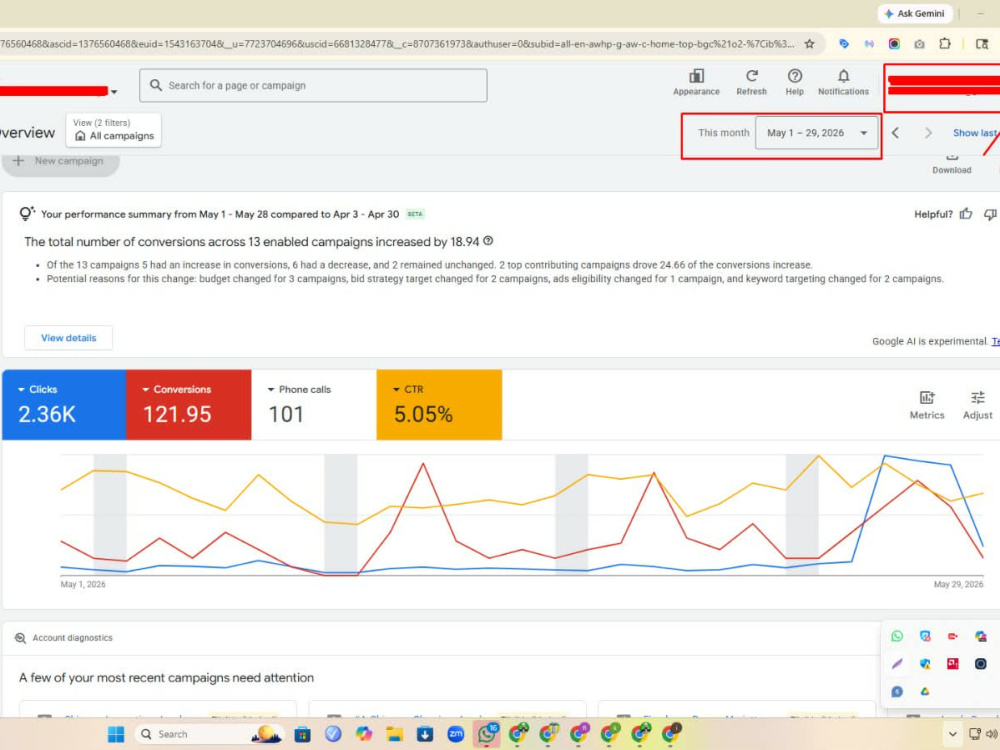The width and height of the screenshot is (1000, 750).
Task: Go to the next date period
Action: [928, 133]
